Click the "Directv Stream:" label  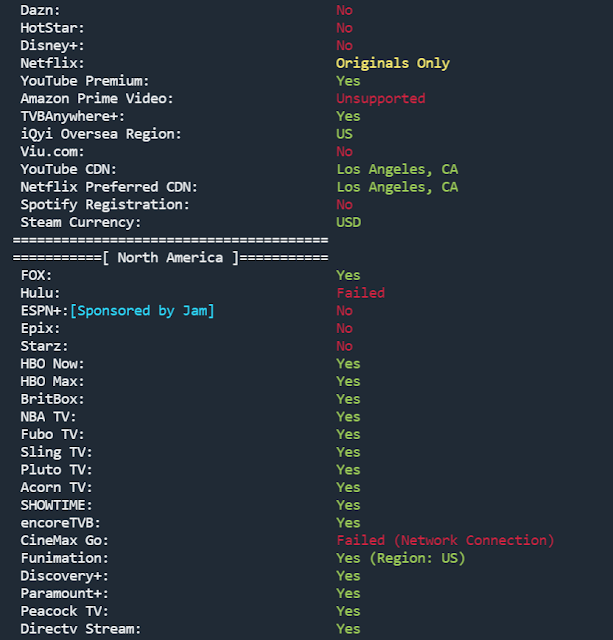click(81, 629)
